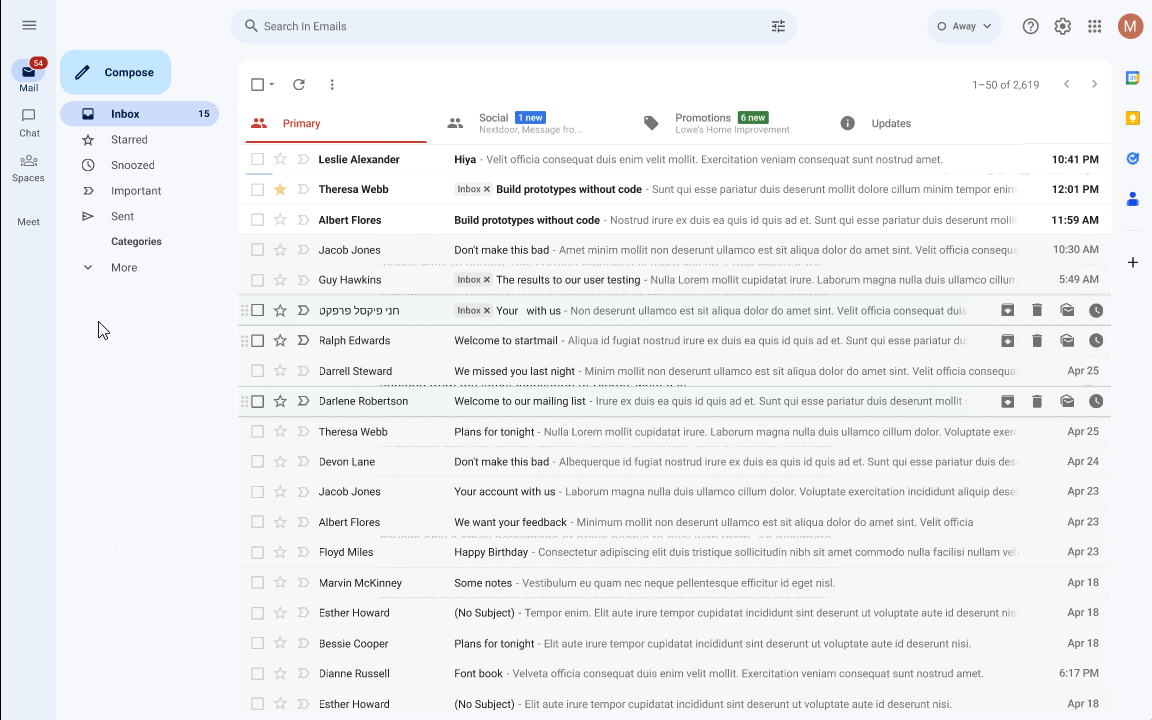Click the Search In Emails field

coord(500,27)
